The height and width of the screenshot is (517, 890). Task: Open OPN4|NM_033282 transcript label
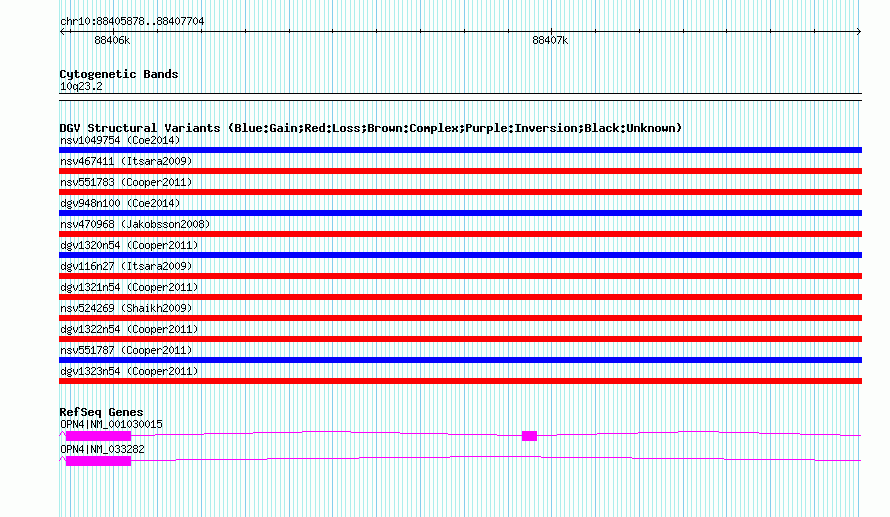tap(102, 449)
